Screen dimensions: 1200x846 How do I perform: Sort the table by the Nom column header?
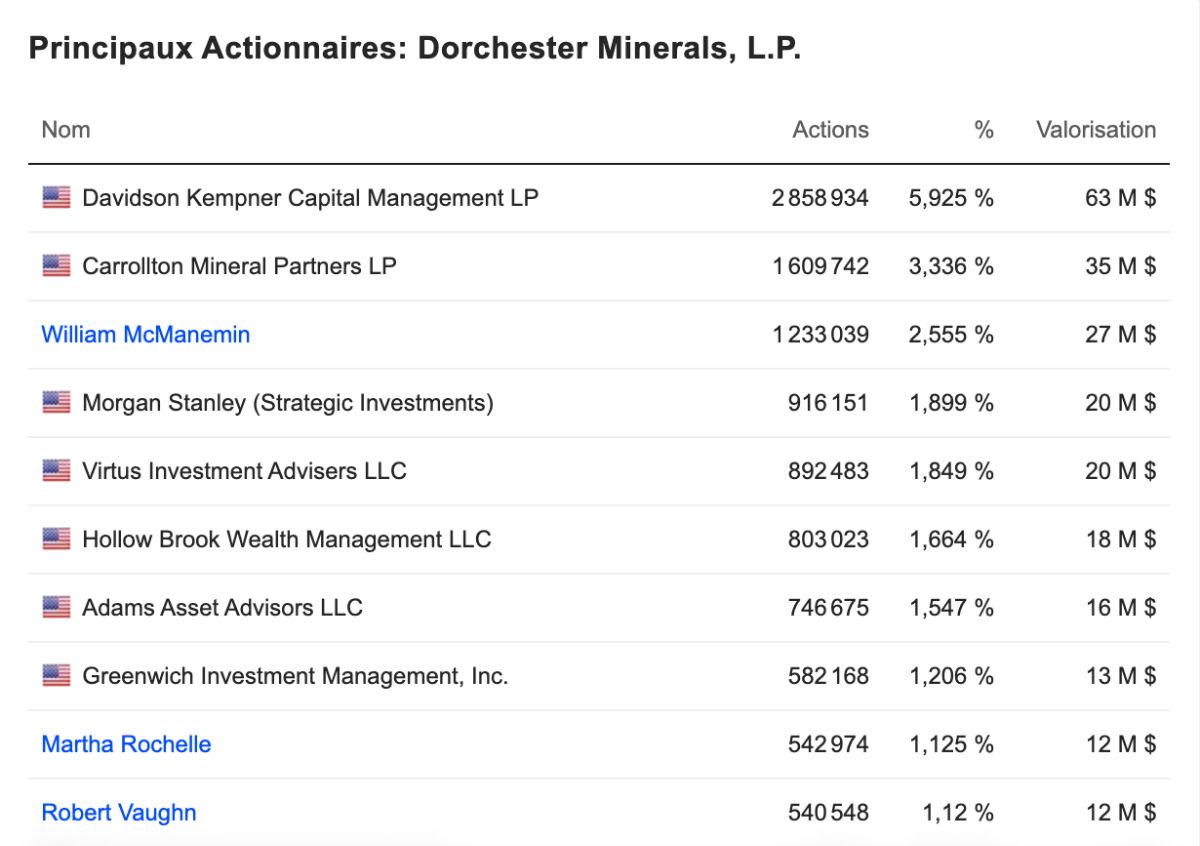click(x=66, y=130)
